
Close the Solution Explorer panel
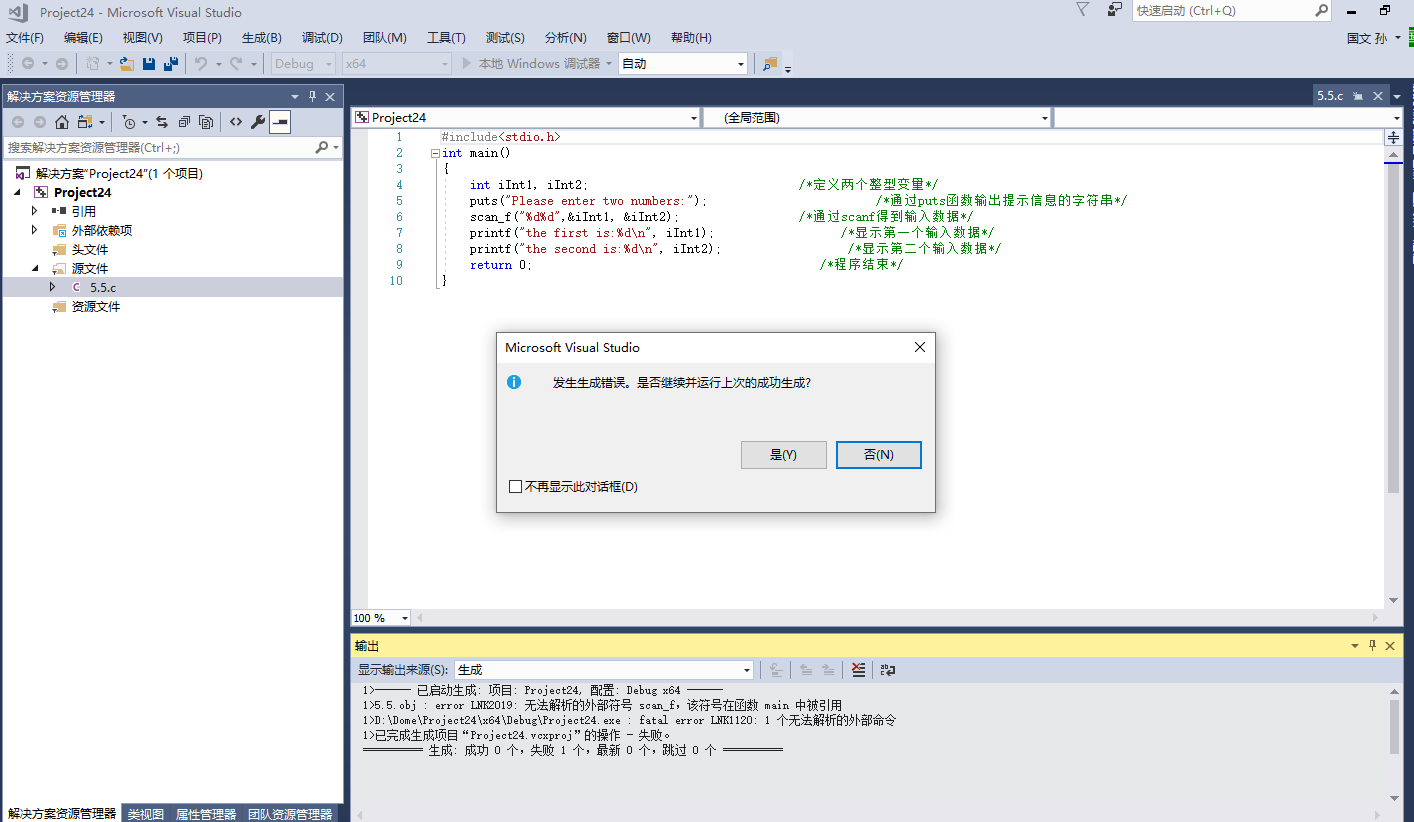point(331,96)
